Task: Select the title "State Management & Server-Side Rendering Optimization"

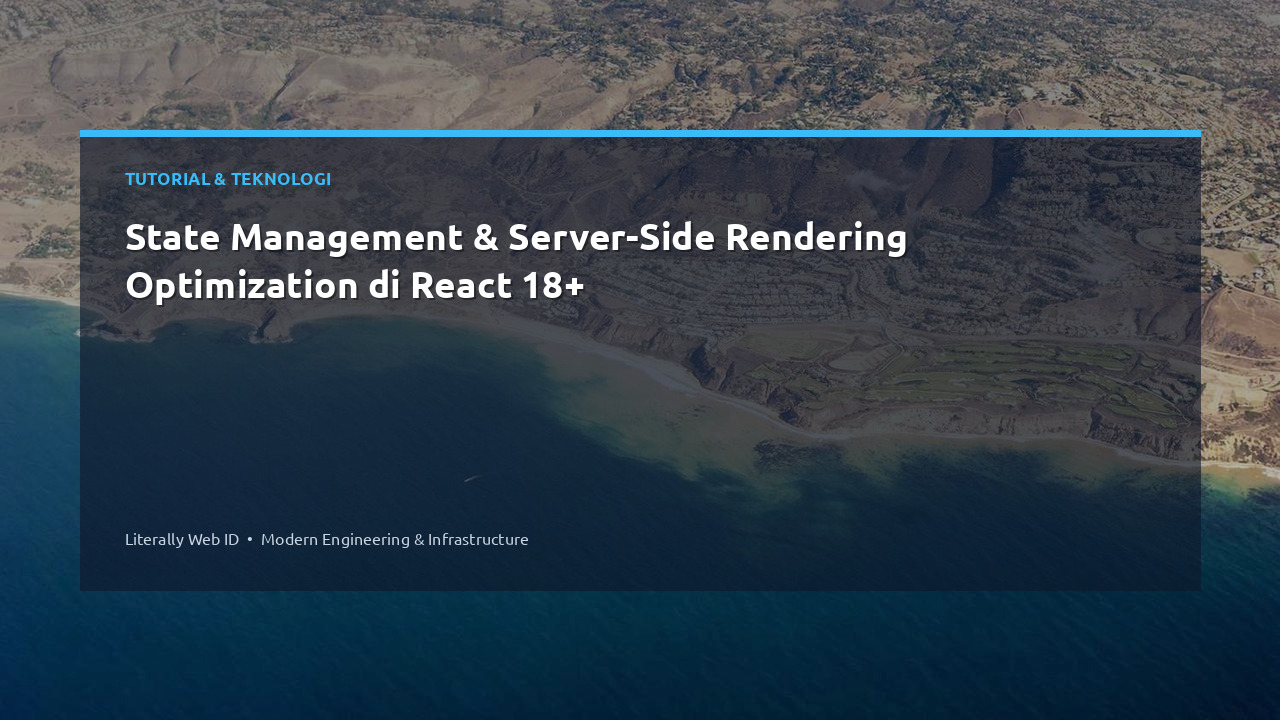Action: (516, 261)
